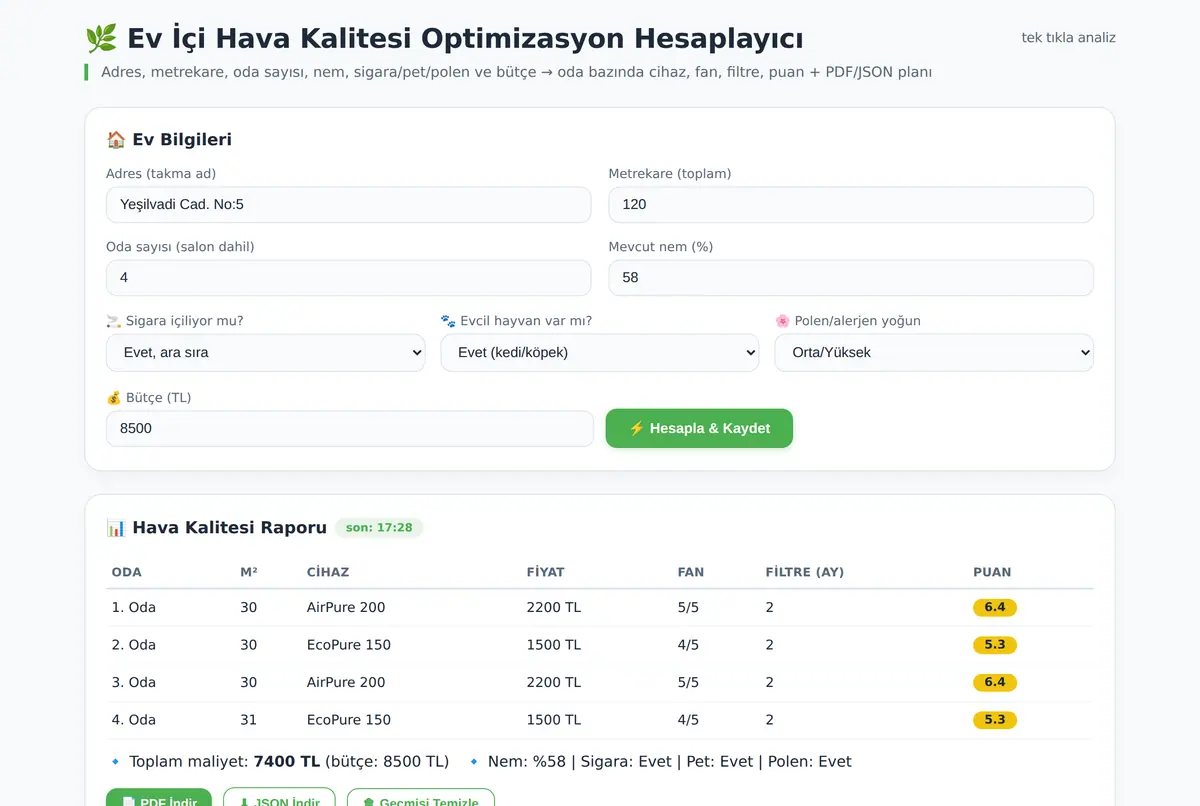Click the flower icon next to Polen/alerjen yoğun
The image size is (1200, 806).
(783, 321)
